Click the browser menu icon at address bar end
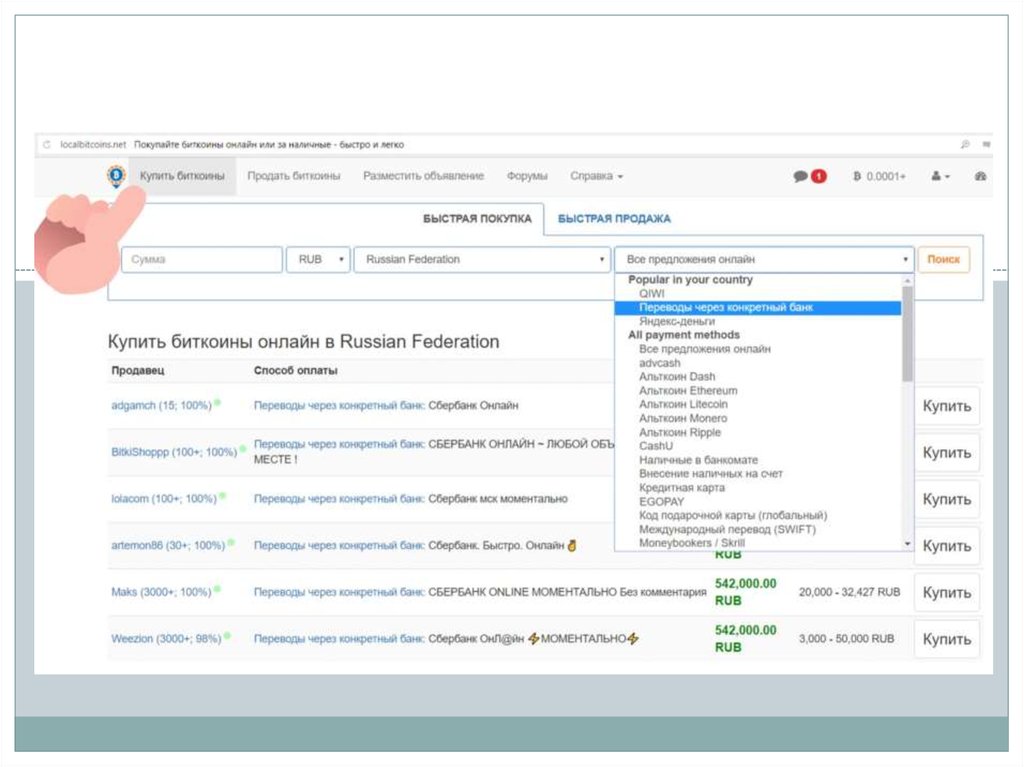The image size is (1024, 767). [x=987, y=144]
